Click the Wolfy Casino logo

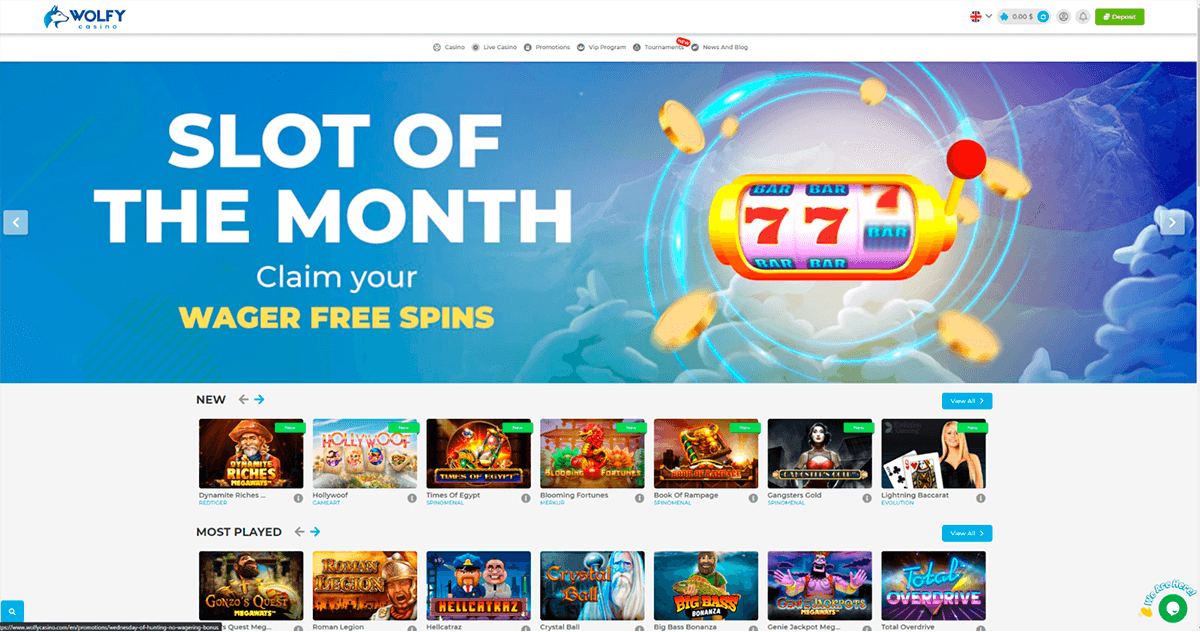click(85, 17)
